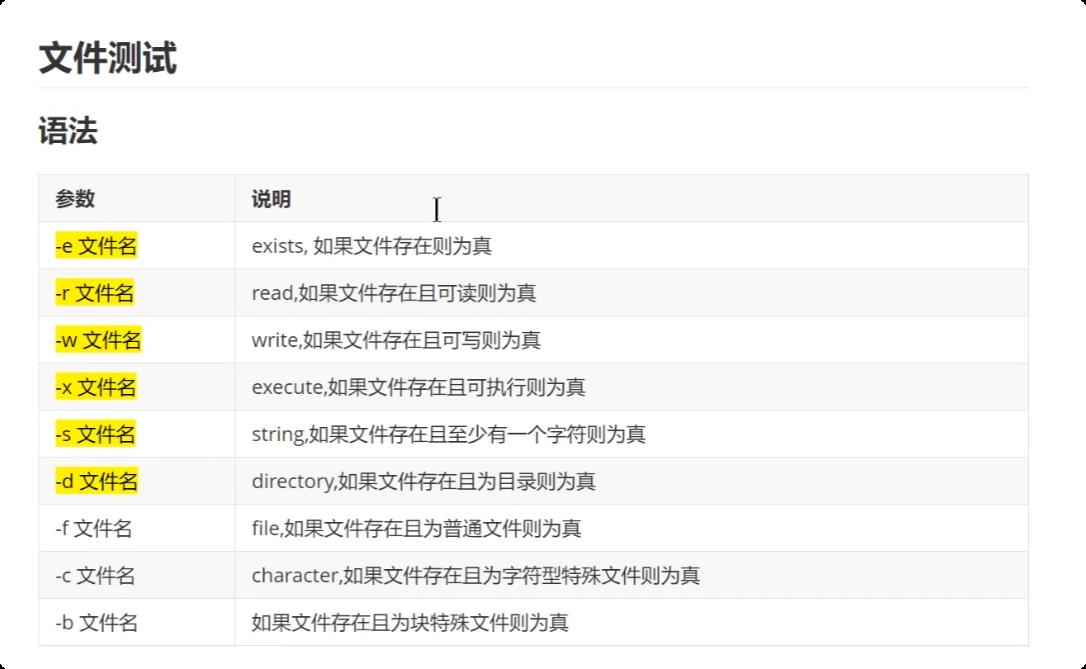Click the execute description text
This screenshot has width=1086, height=669.
(418, 387)
